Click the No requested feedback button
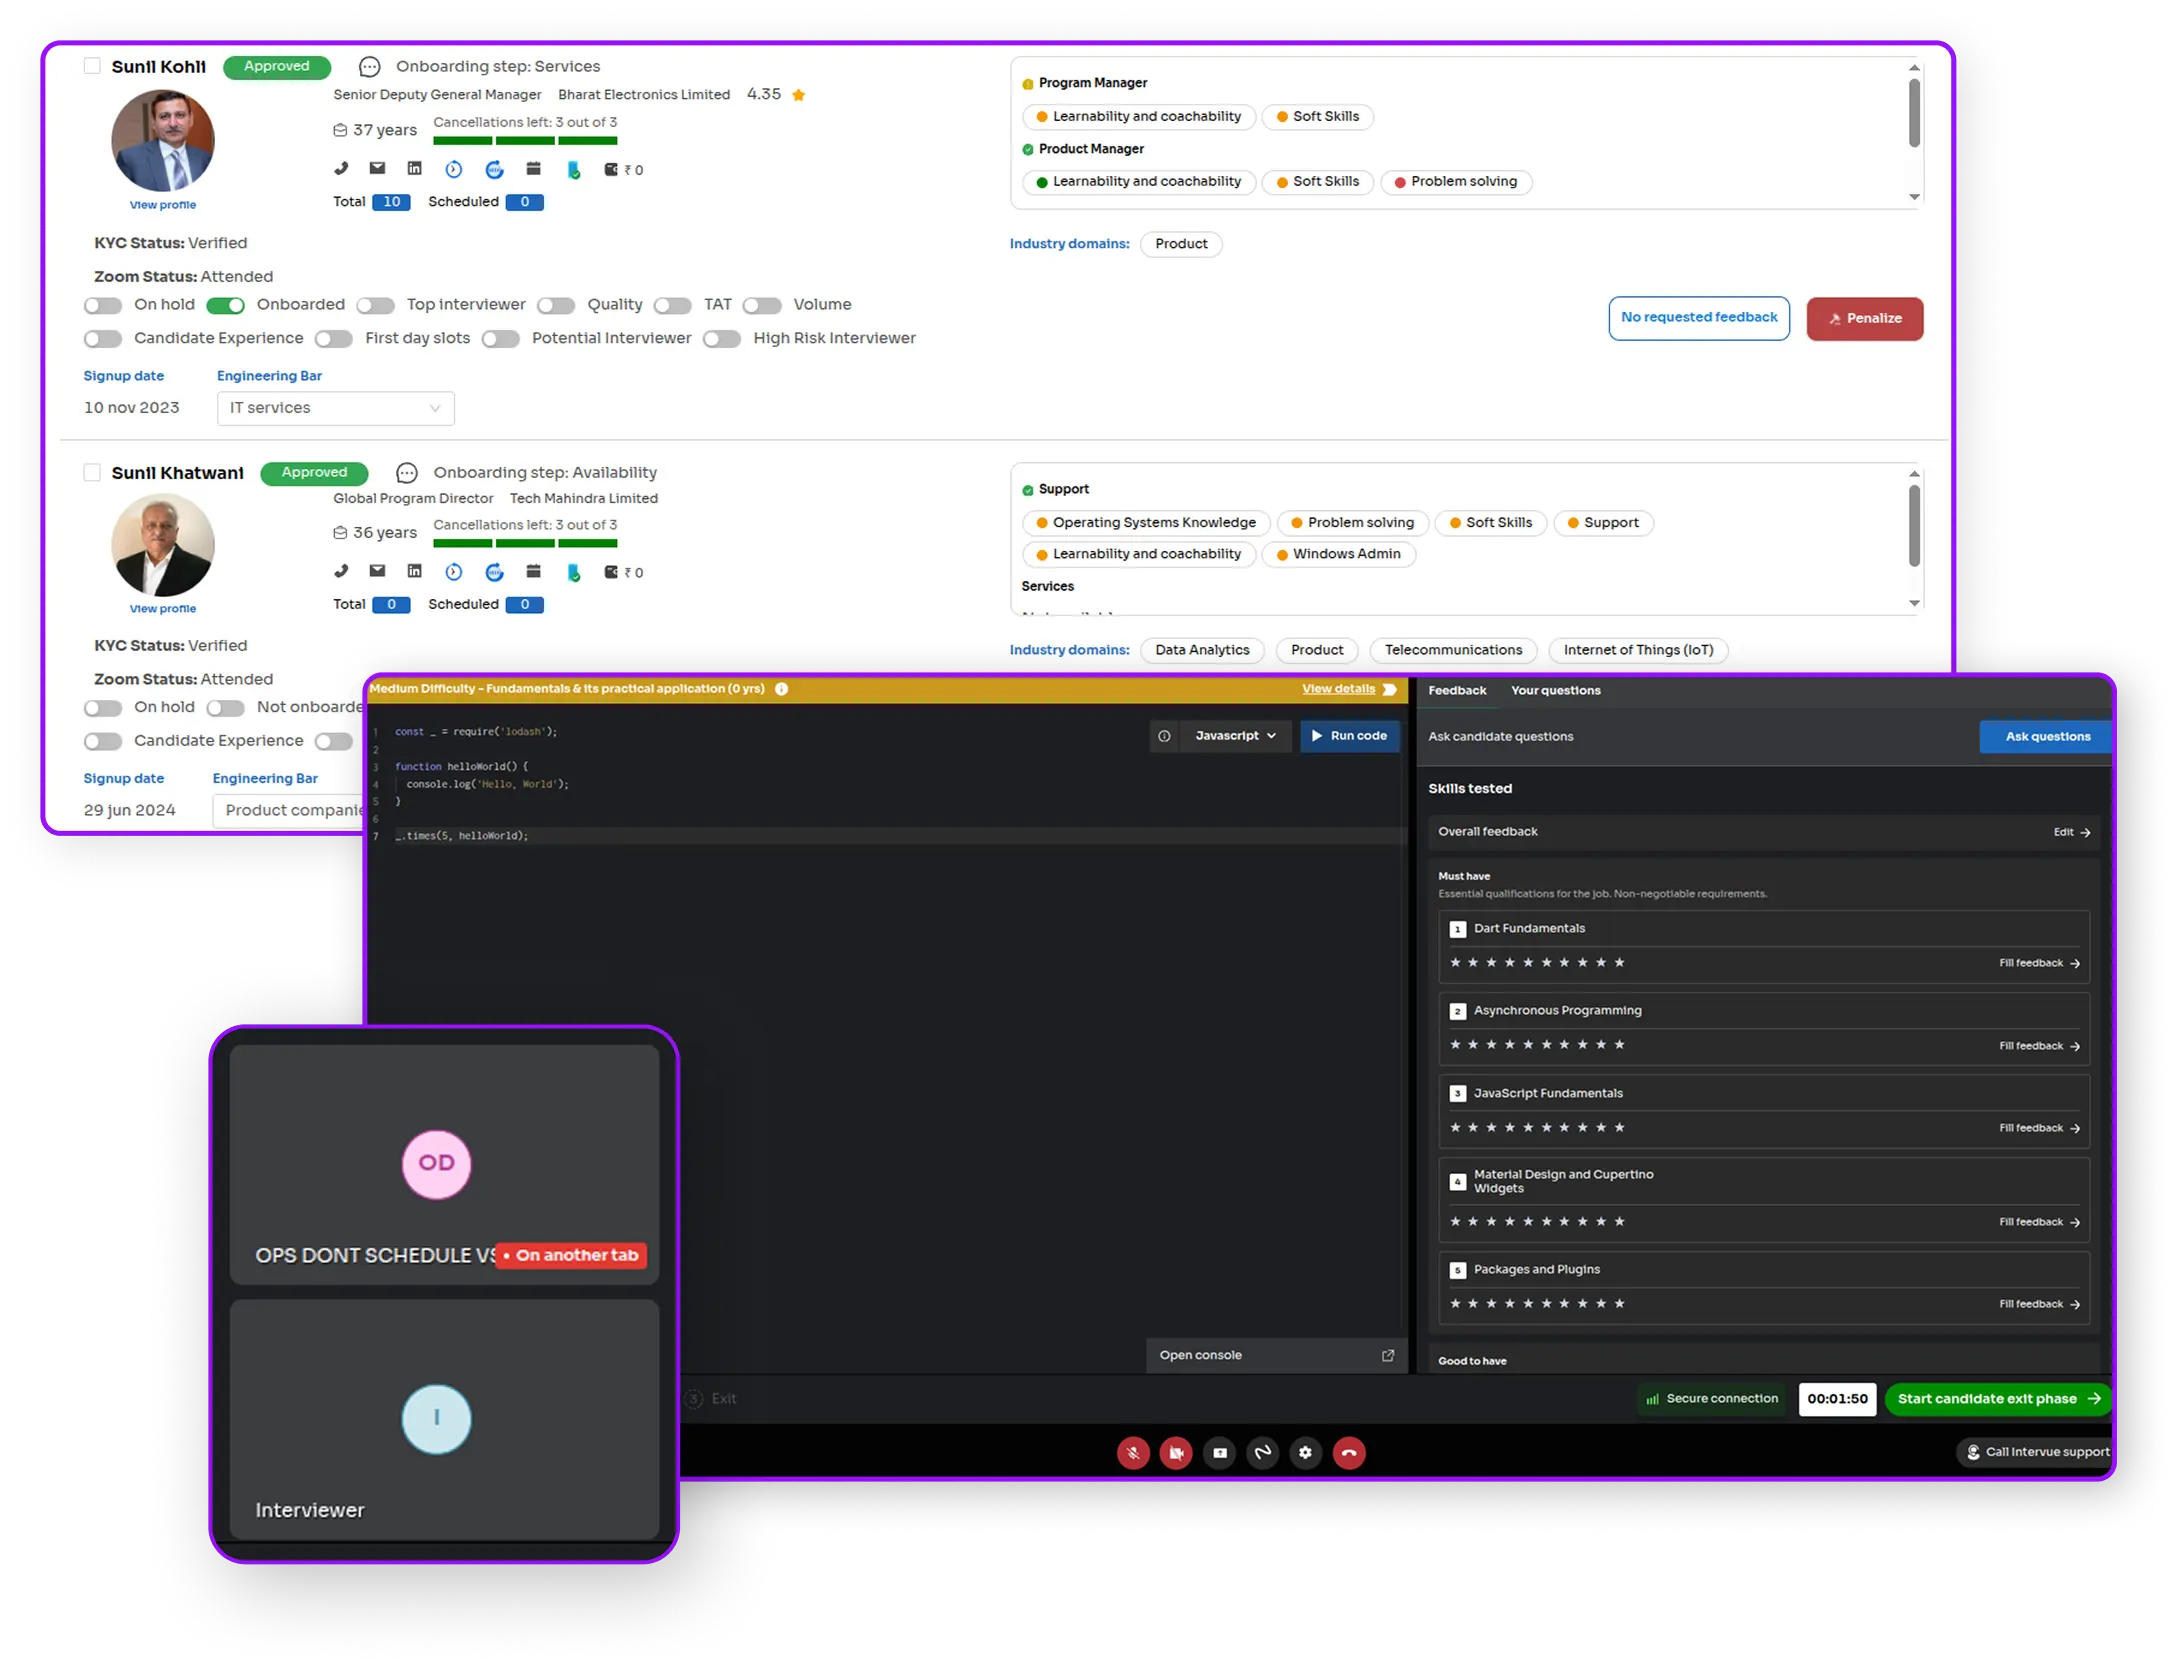2174x1670 pixels. 1698,318
